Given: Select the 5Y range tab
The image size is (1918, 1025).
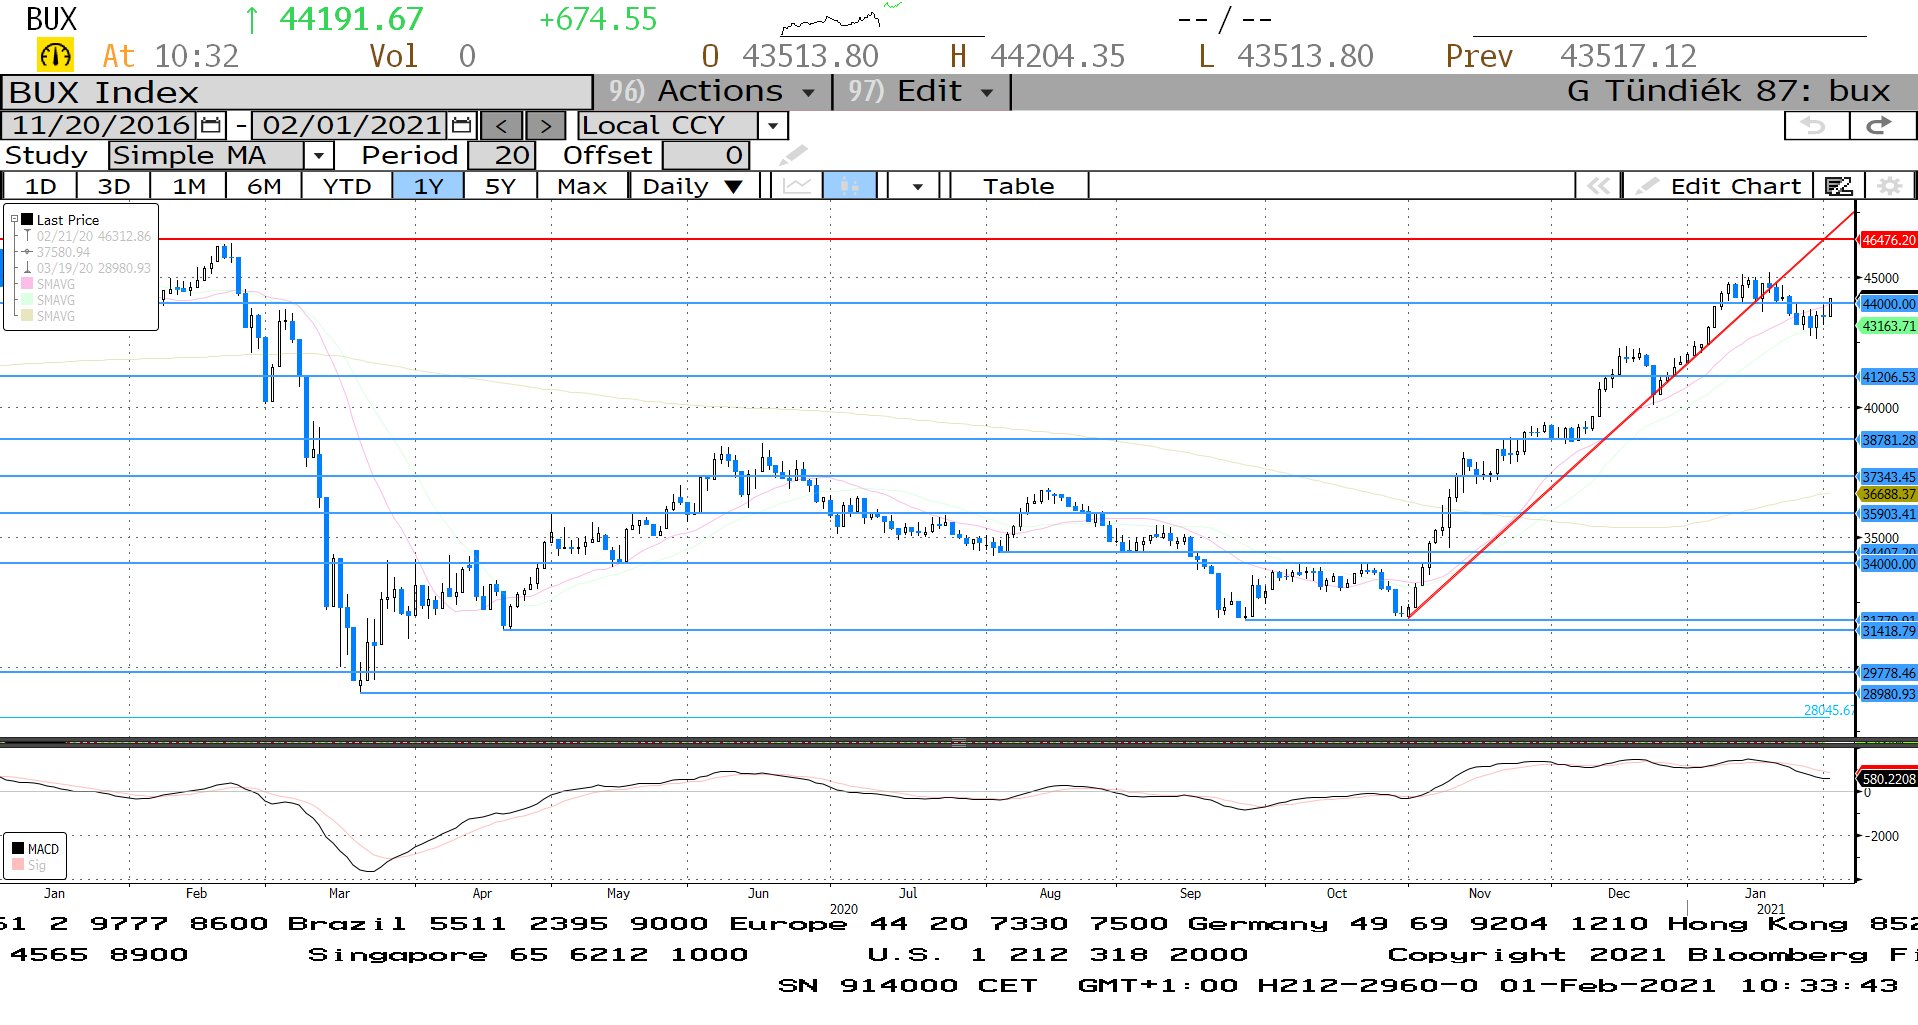Looking at the screenshot, I should click(500, 186).
